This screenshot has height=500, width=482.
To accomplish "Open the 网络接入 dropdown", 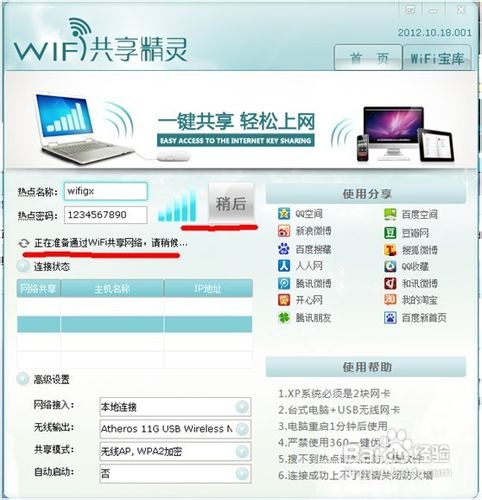I will pos(242,407).
